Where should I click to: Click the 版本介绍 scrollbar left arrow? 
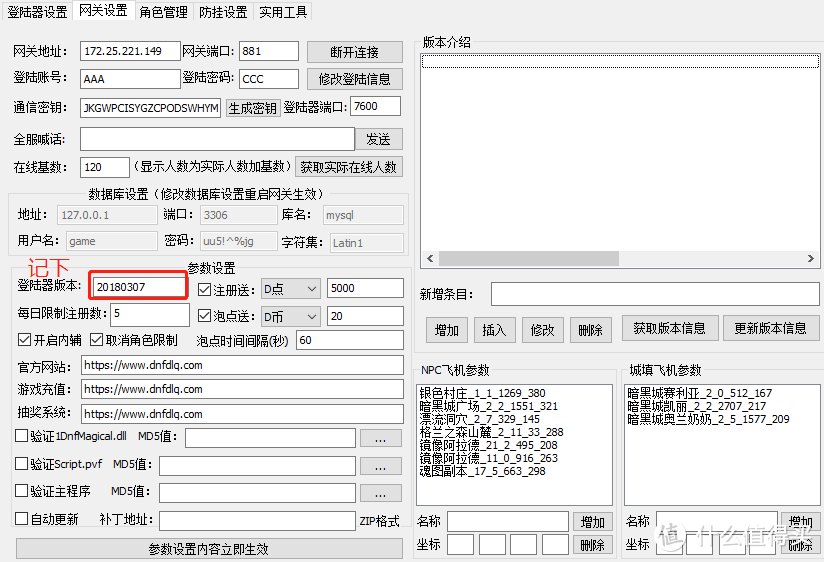click(x=430, y=258)
